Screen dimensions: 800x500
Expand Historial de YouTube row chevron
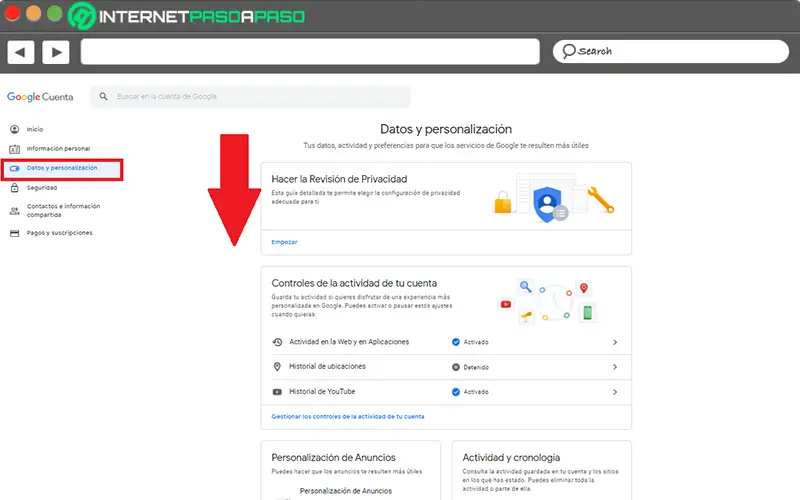tap(615, 392)
